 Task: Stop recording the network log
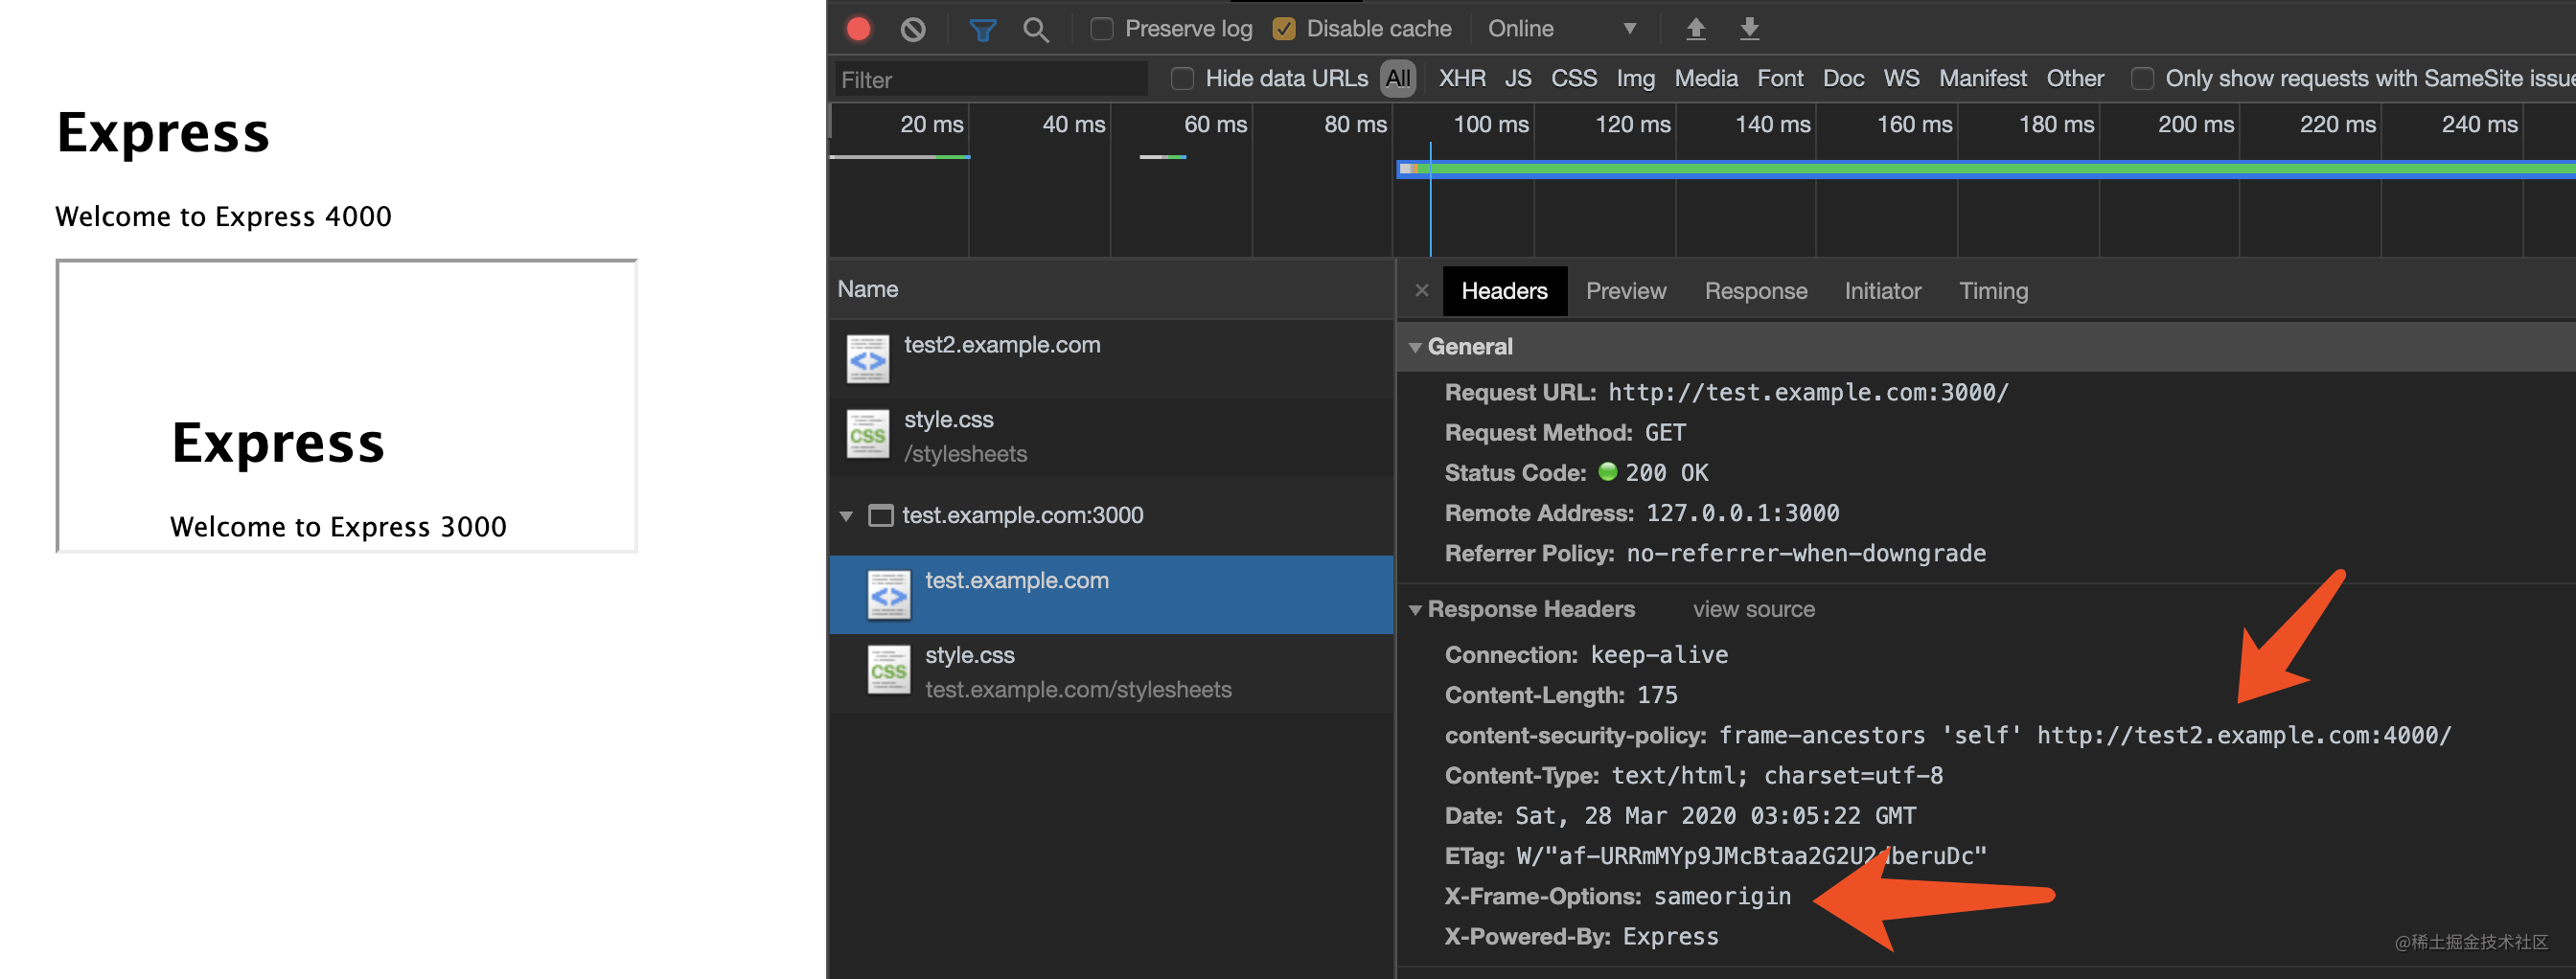point(858,29)
